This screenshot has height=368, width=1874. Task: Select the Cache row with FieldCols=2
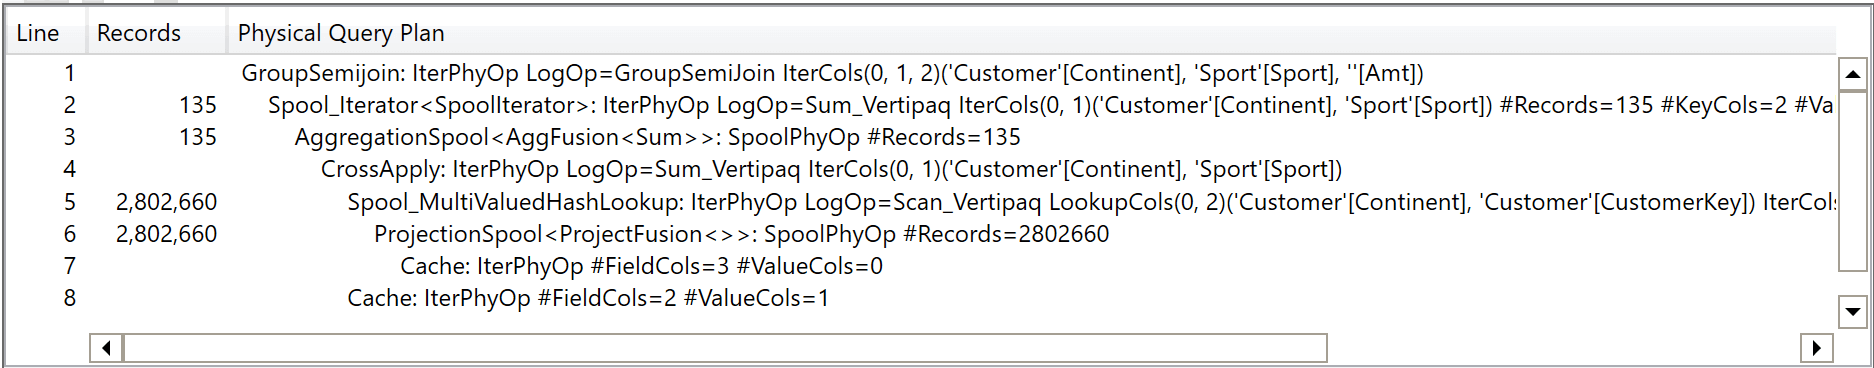920,298
